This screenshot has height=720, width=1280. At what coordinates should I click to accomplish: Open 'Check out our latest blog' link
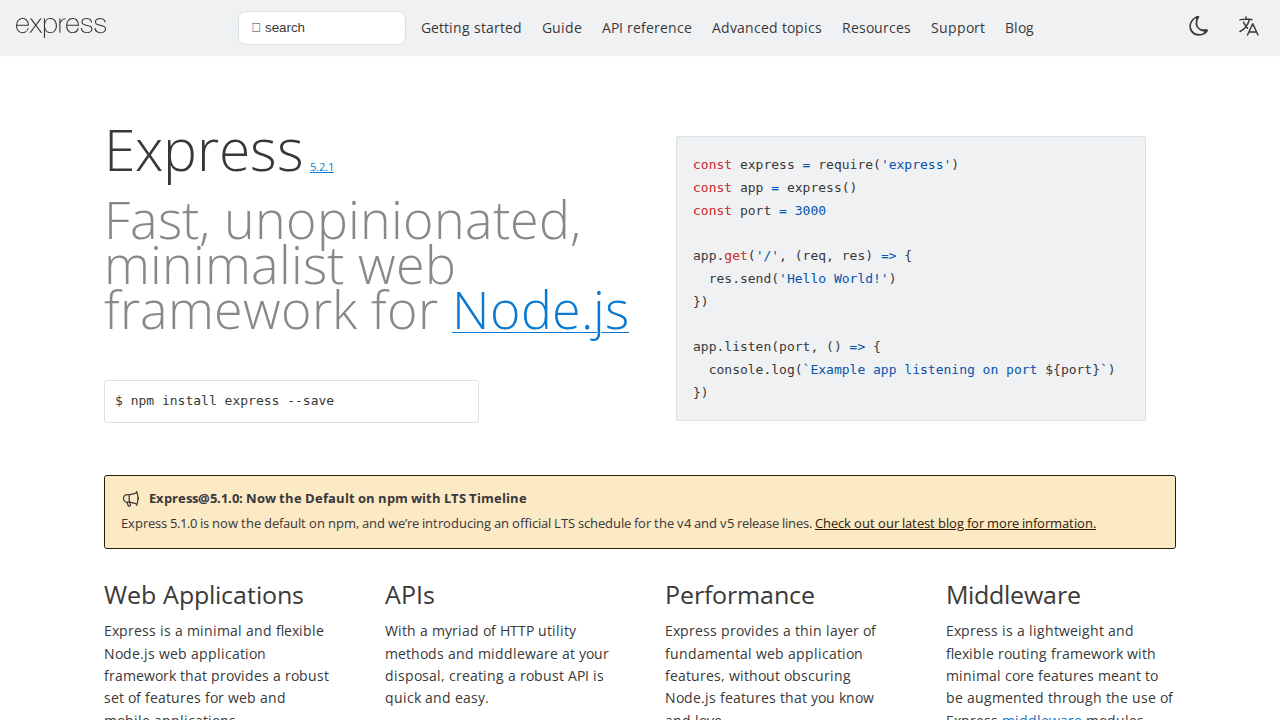coord(955,523)
